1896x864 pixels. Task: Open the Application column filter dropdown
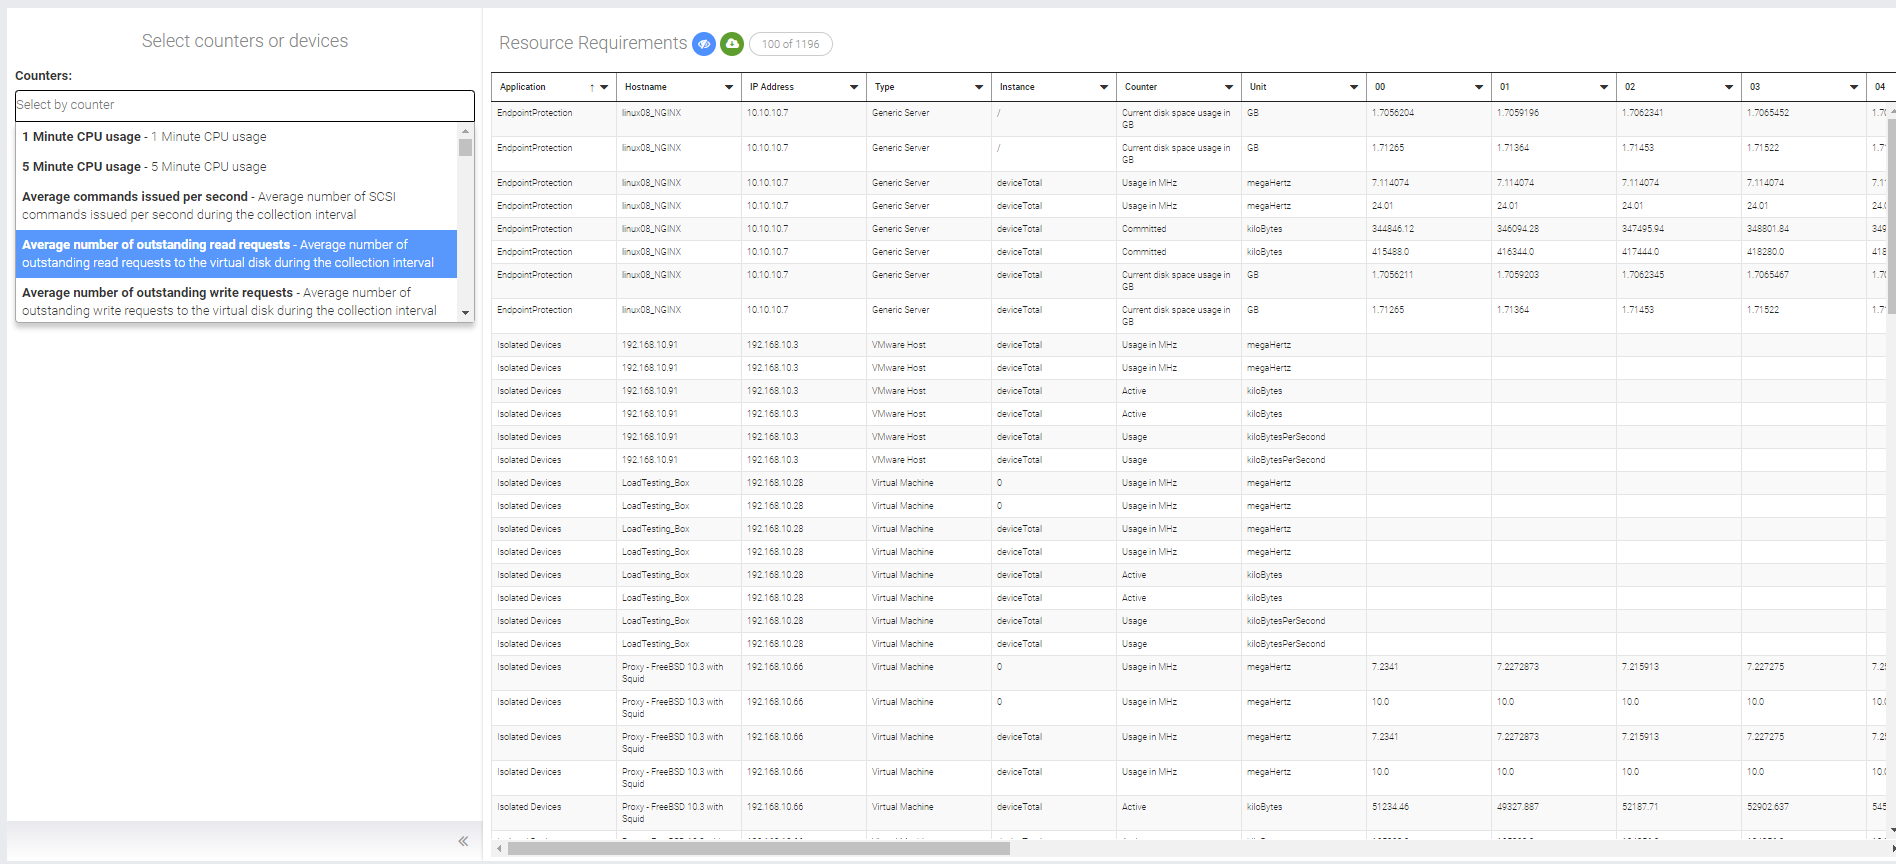coord(604,87)
